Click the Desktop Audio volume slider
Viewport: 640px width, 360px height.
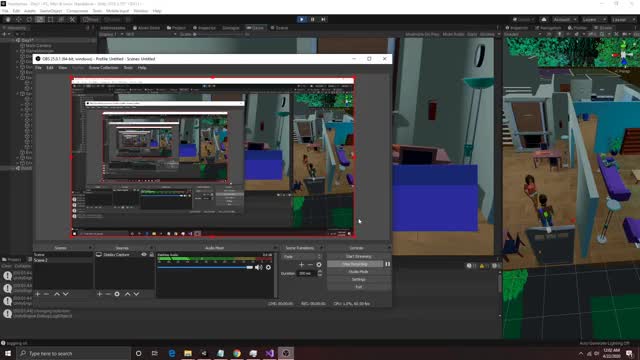(x=205, y=267)
